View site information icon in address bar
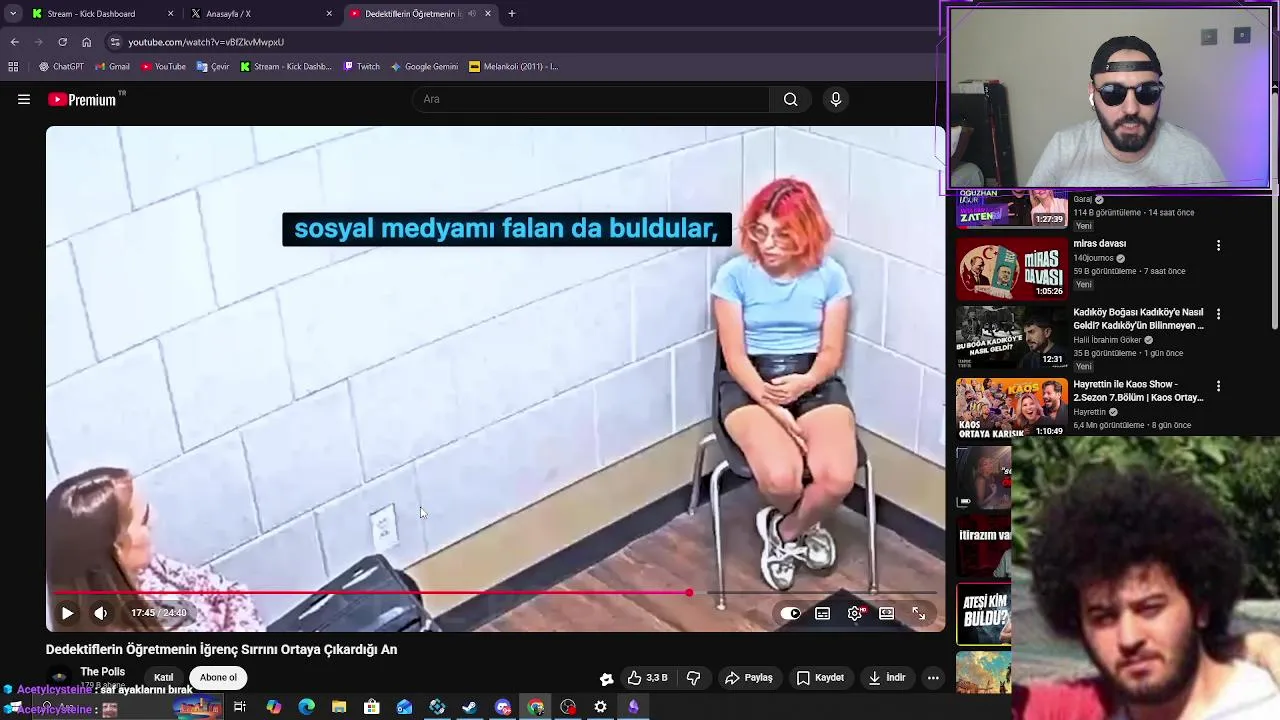Screen dimensions: 1280x720 [x=115, y=42]
